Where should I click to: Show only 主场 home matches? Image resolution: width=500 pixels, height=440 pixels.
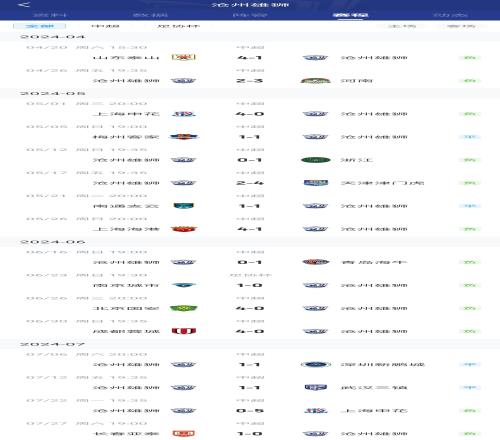pos(402,26)
